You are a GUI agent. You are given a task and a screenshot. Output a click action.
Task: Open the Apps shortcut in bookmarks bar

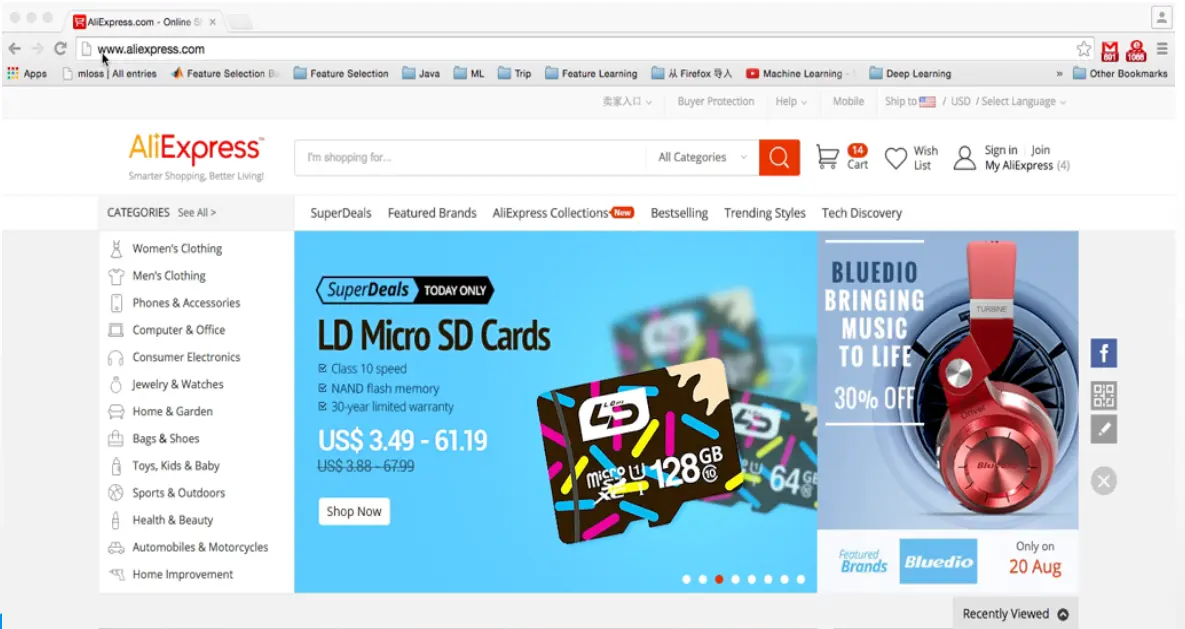point(27,73)
